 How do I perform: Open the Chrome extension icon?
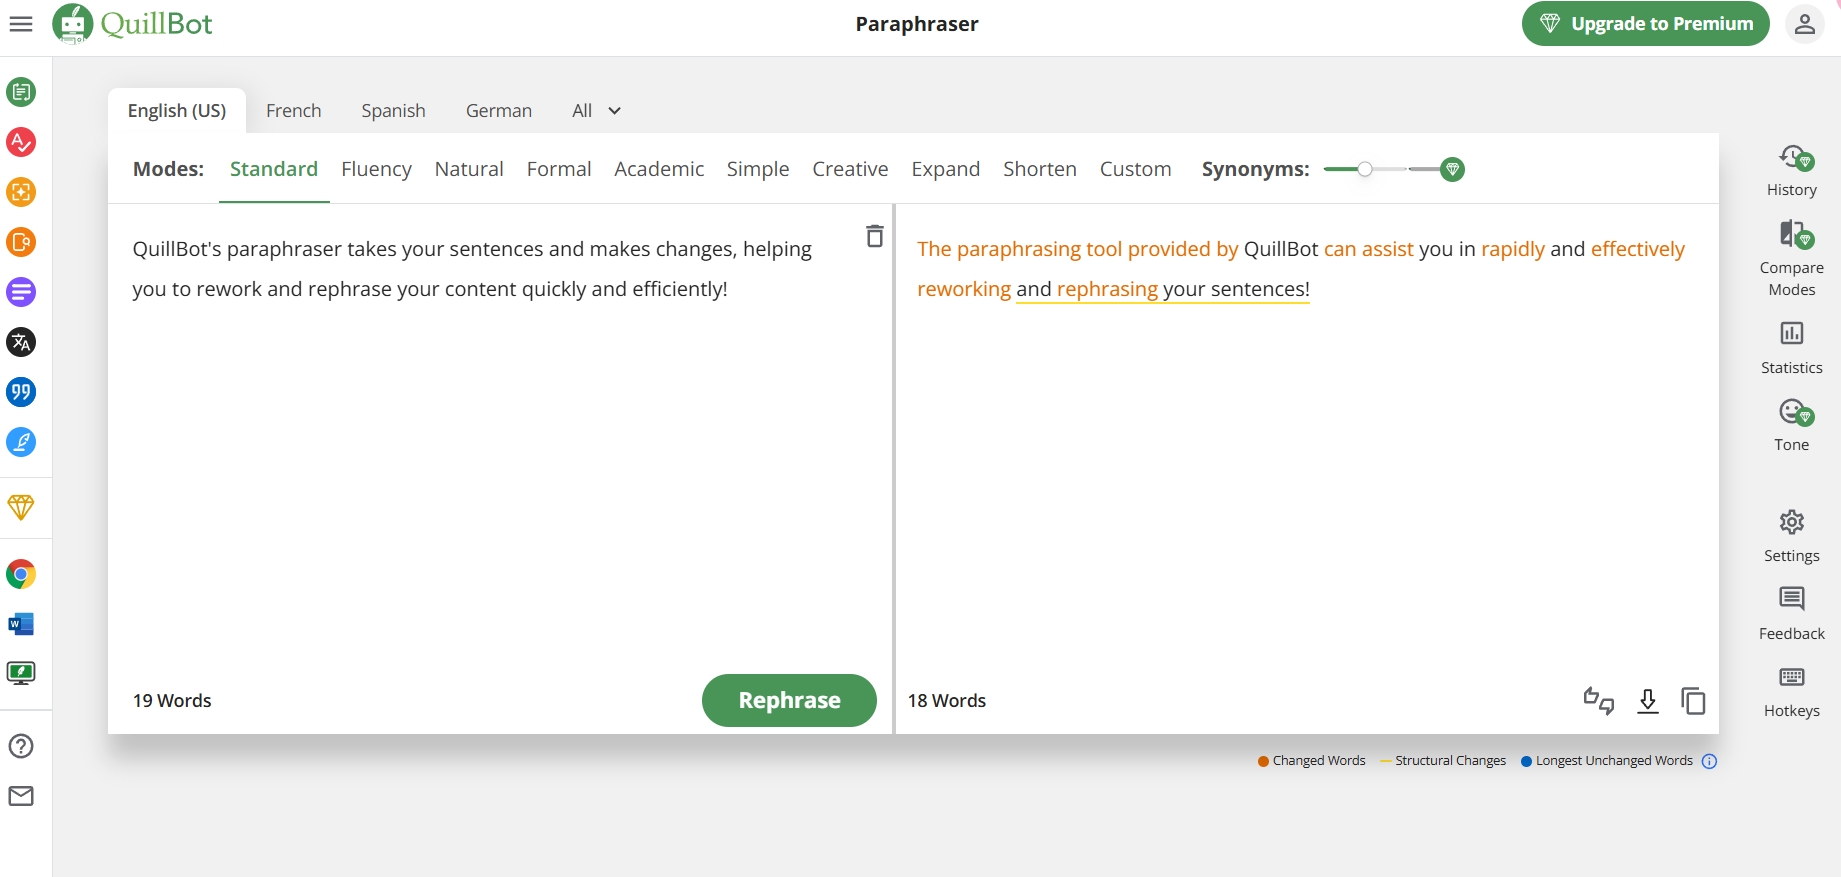coord(21,574)
